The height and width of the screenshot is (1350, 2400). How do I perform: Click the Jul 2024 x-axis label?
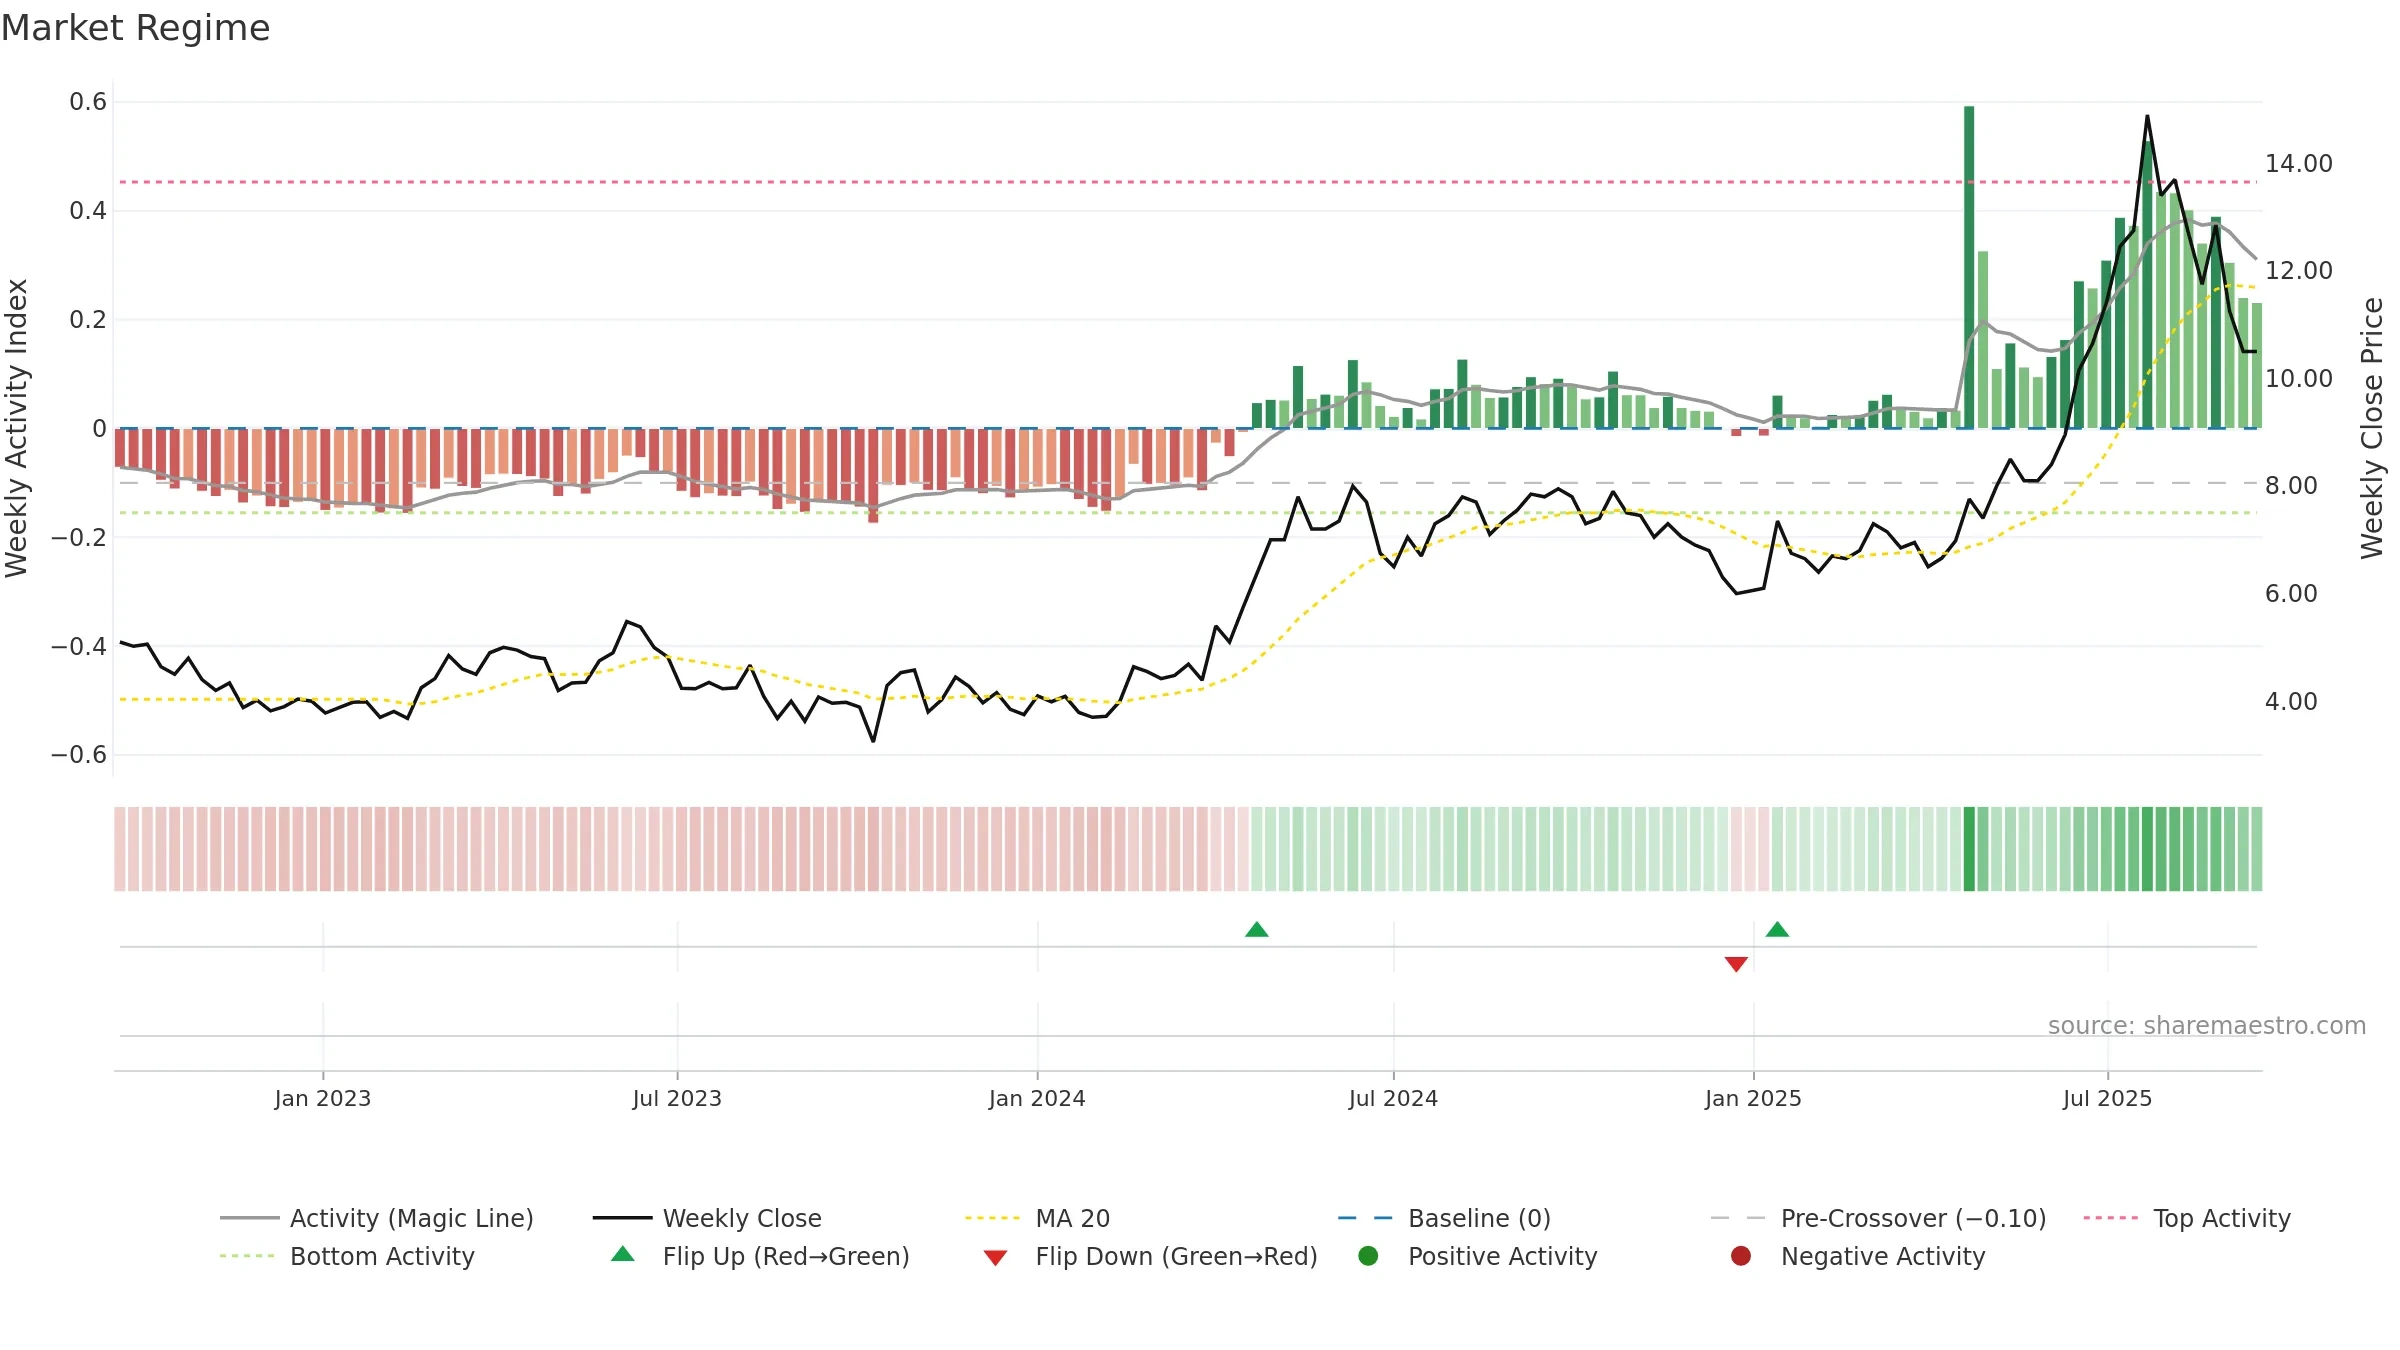1393,1098
